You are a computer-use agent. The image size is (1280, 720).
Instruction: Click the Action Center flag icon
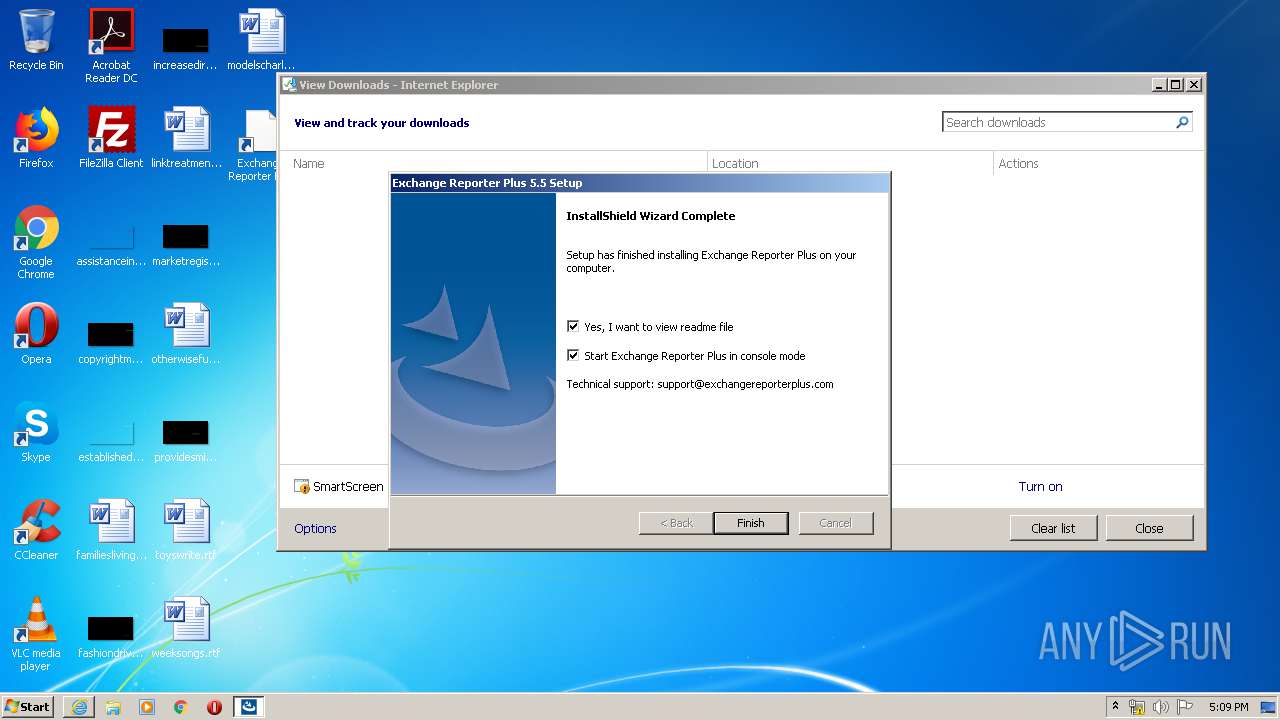pyautogui.click(x=1184, y=707)
